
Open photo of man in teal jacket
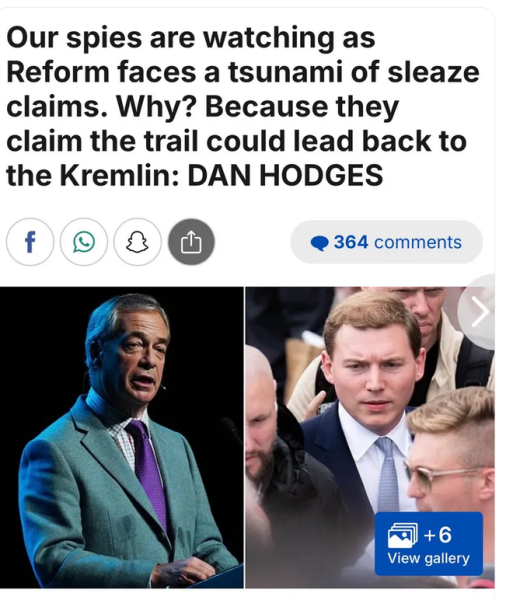coord(122,437)
